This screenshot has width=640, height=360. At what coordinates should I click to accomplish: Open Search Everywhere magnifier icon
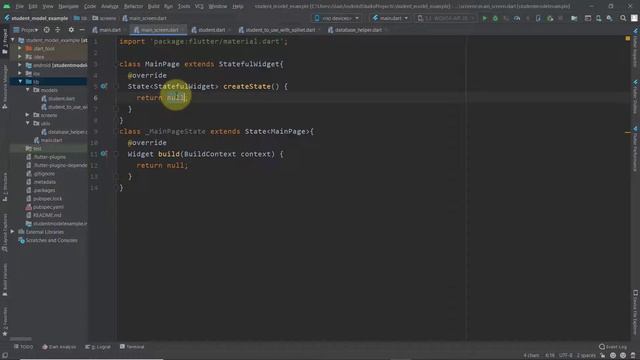(623, 18)
